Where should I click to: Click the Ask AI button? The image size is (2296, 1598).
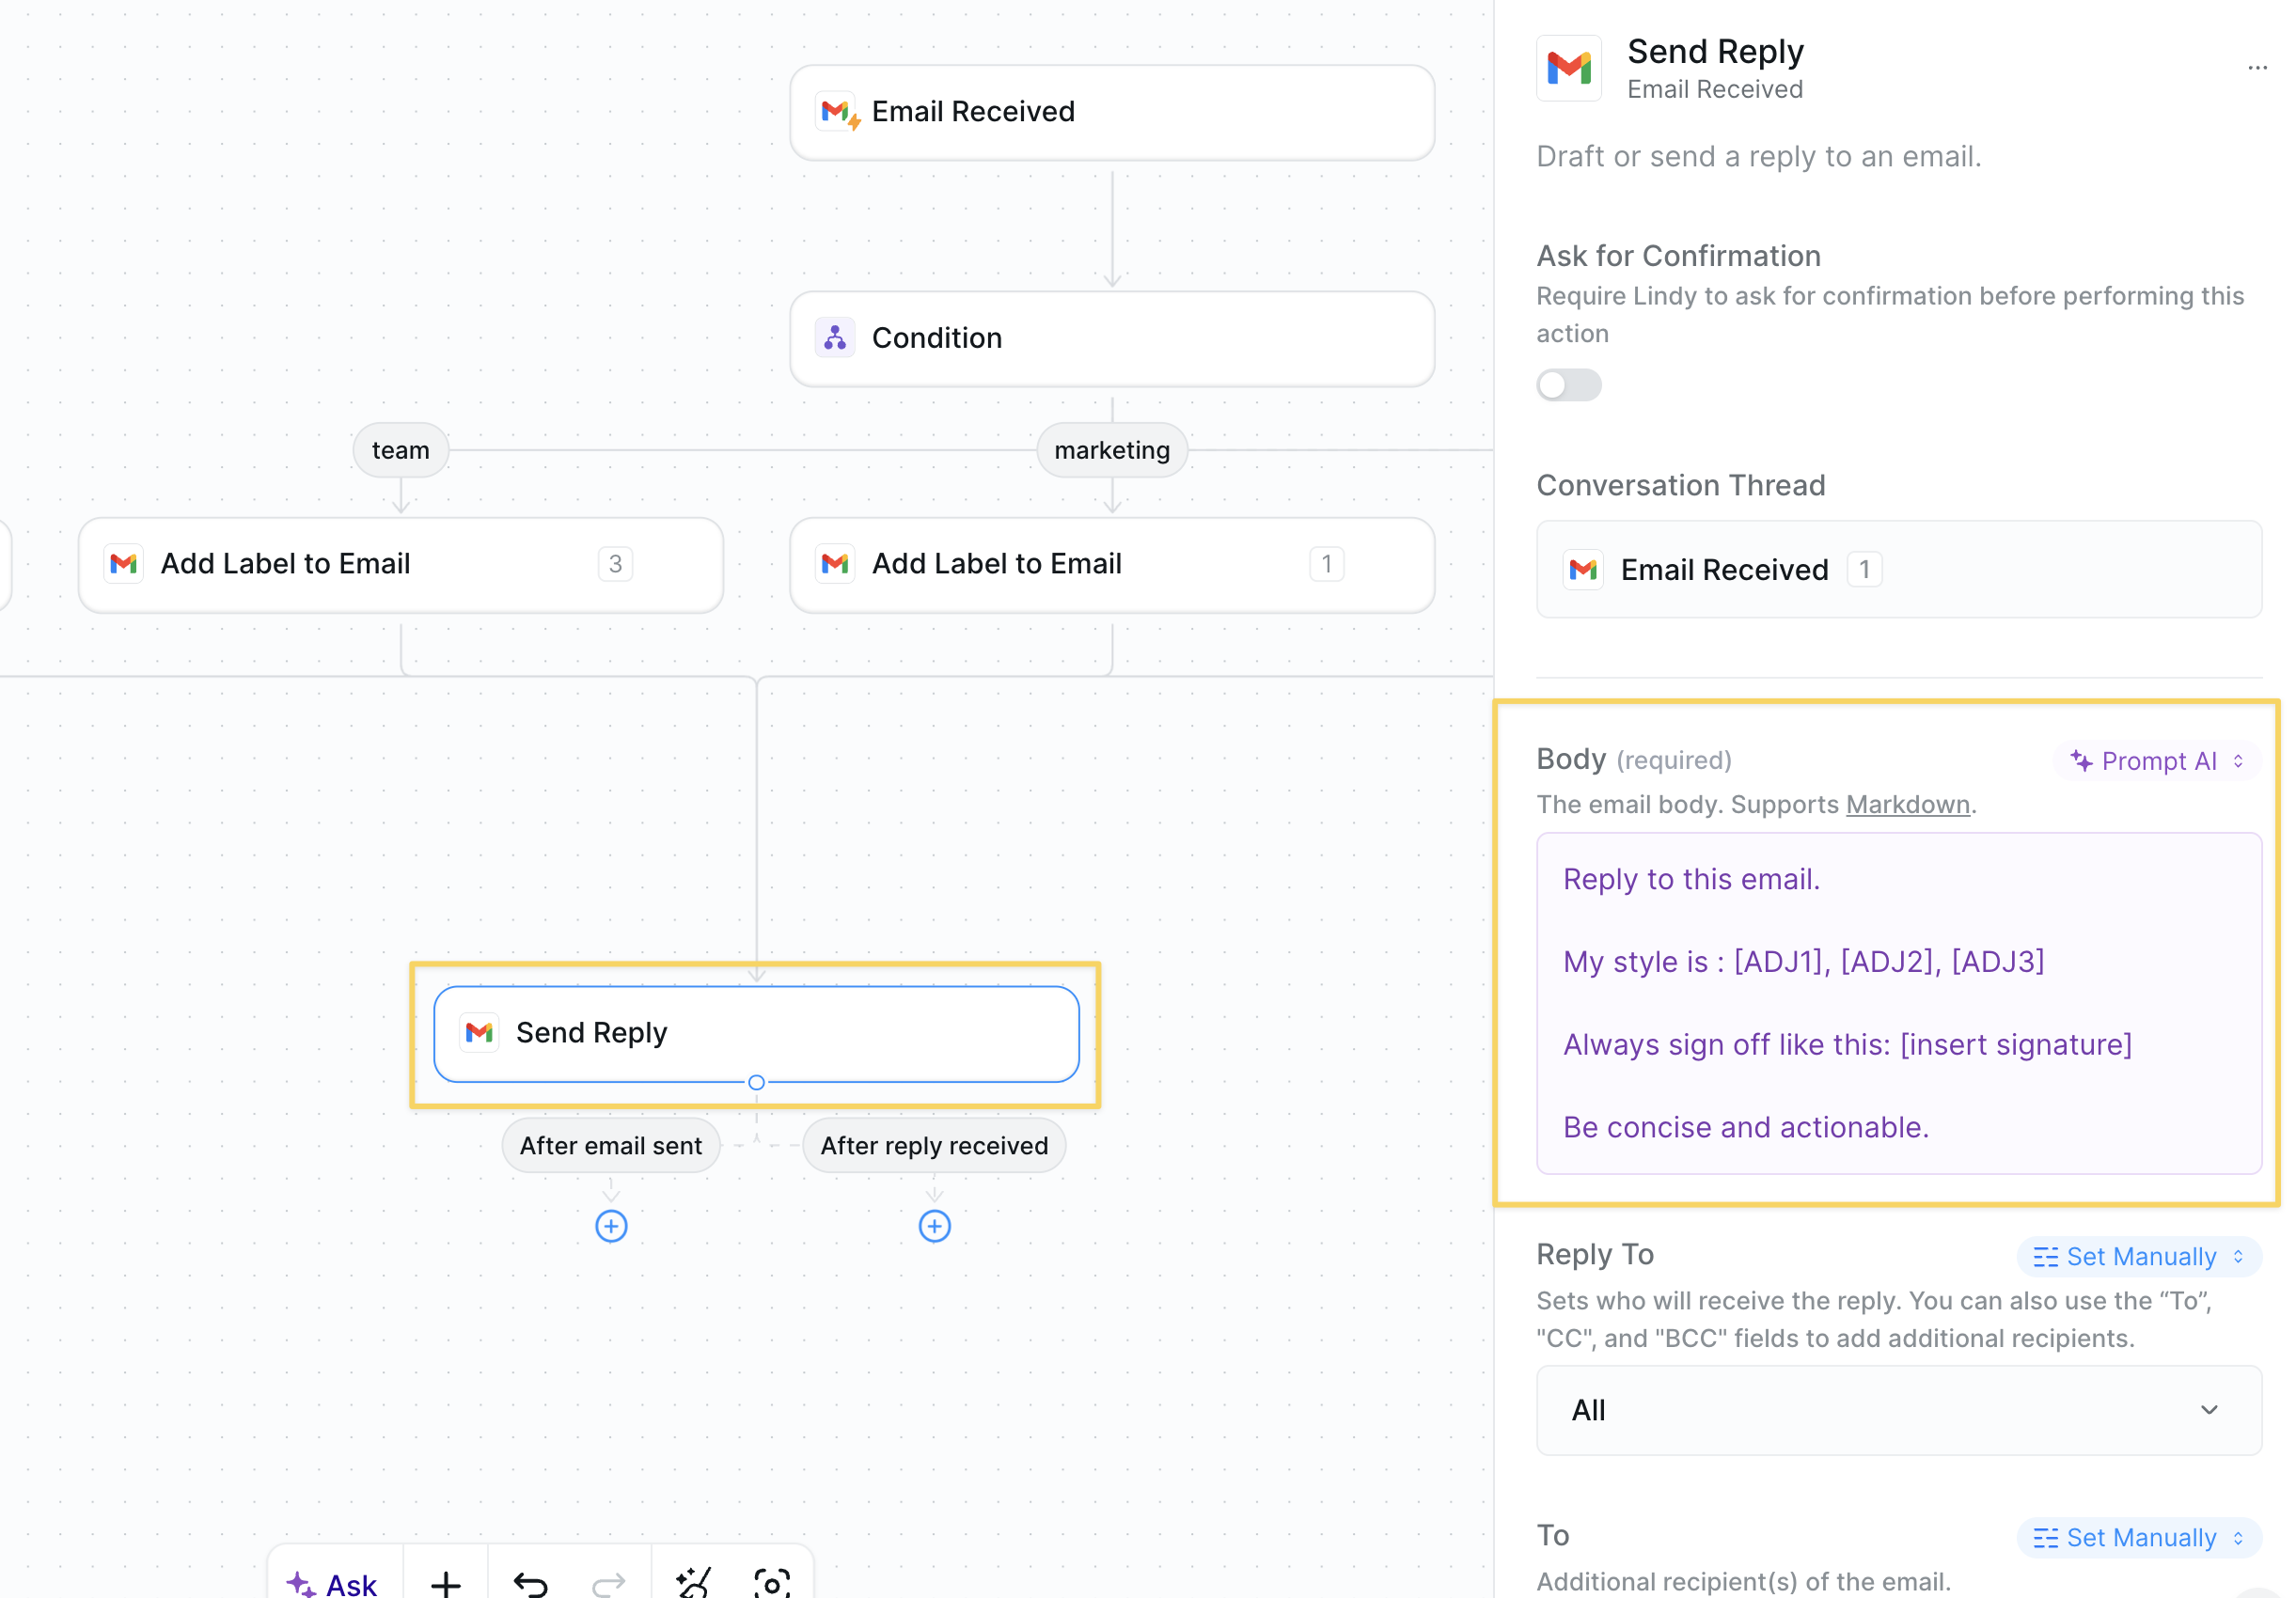point(334,1582)
